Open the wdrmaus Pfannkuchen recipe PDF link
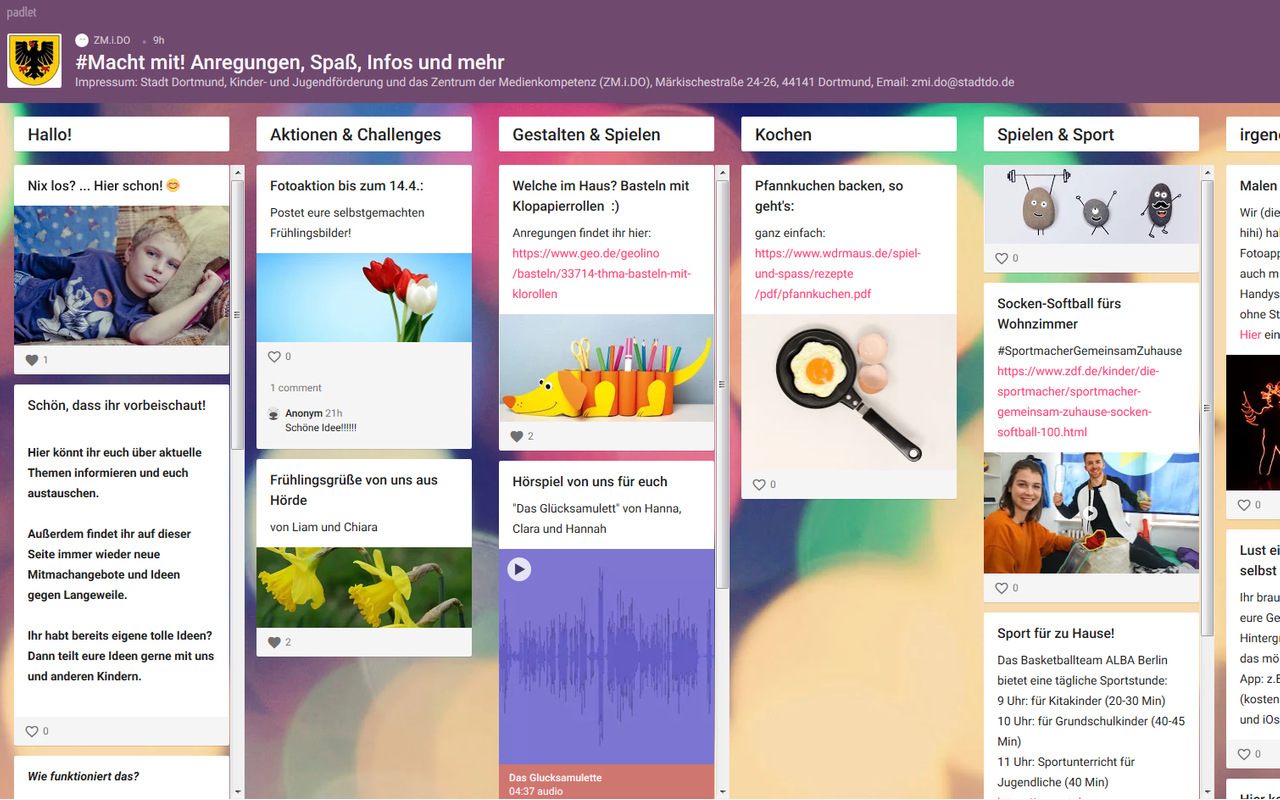Image resolution: width=1280 pixels, height=800 pixels. (837, 274)
